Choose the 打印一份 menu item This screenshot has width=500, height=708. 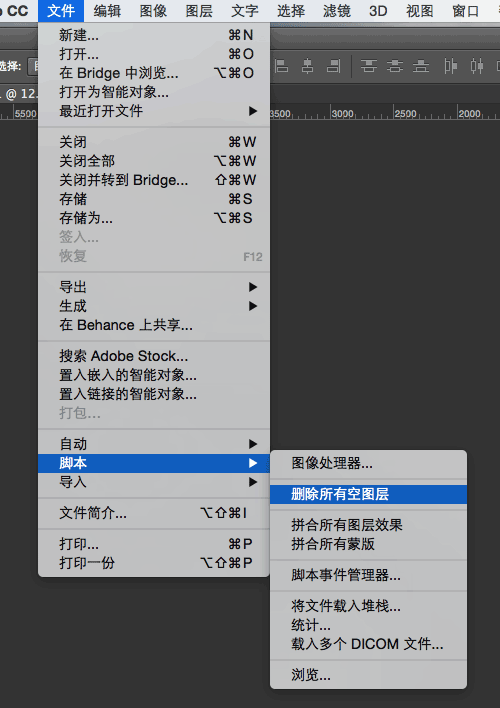(154, 563)
